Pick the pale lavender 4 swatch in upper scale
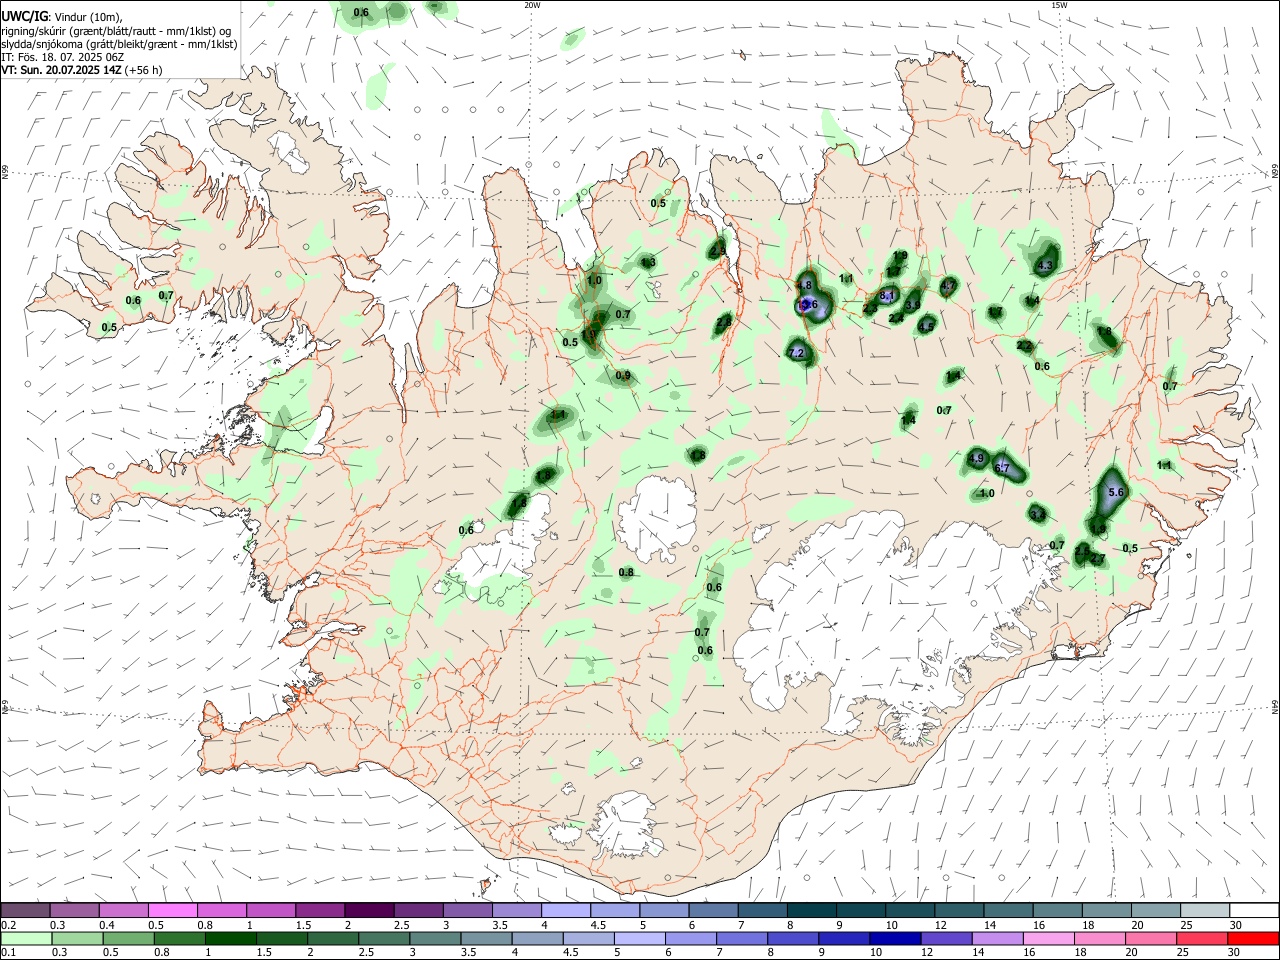The width and height of the screenshot is (1280, 960). click(x=565, y=911)
